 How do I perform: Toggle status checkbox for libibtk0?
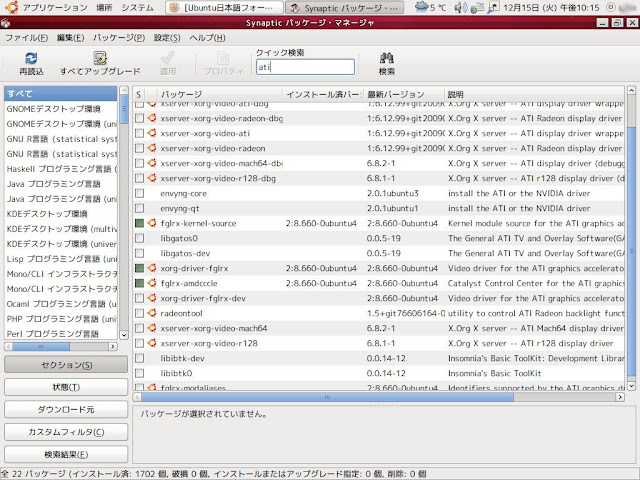tap(140, 373)
